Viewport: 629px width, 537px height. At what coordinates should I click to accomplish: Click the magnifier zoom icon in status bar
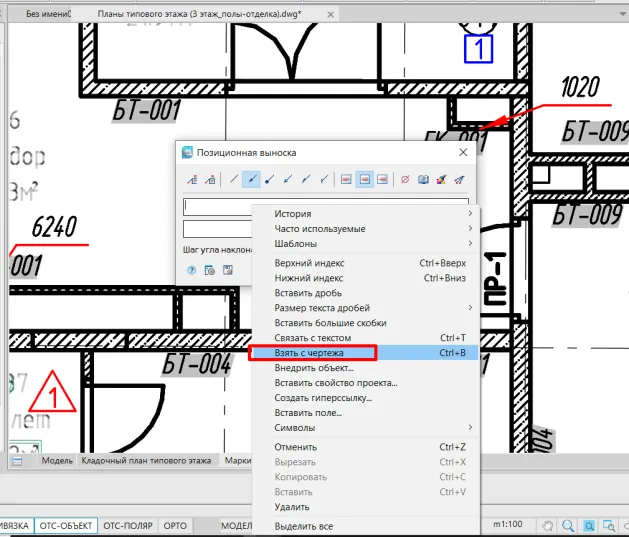tap(567, 525)
